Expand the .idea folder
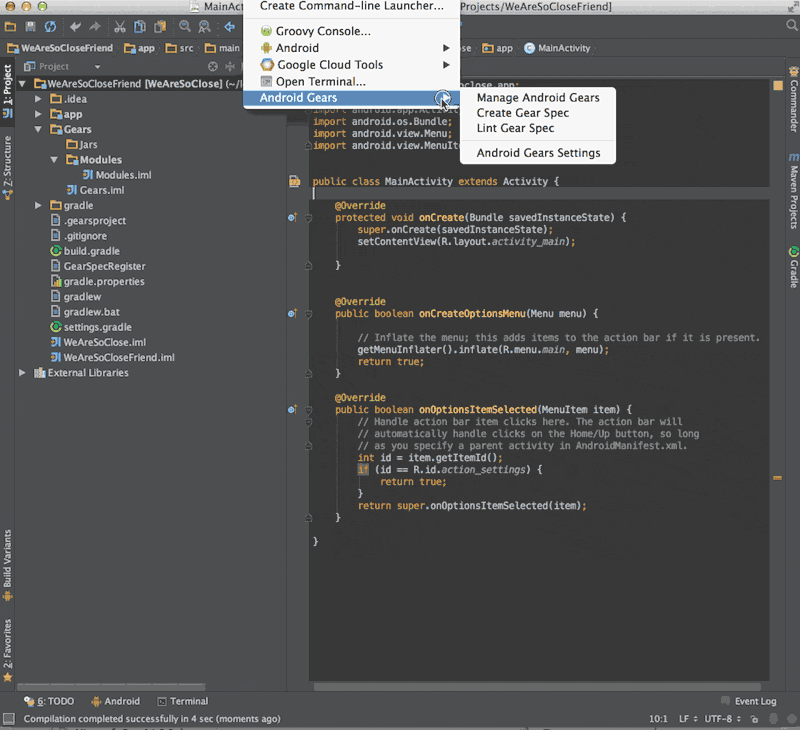This screenshot has height=730, width=800. [38, 98]
